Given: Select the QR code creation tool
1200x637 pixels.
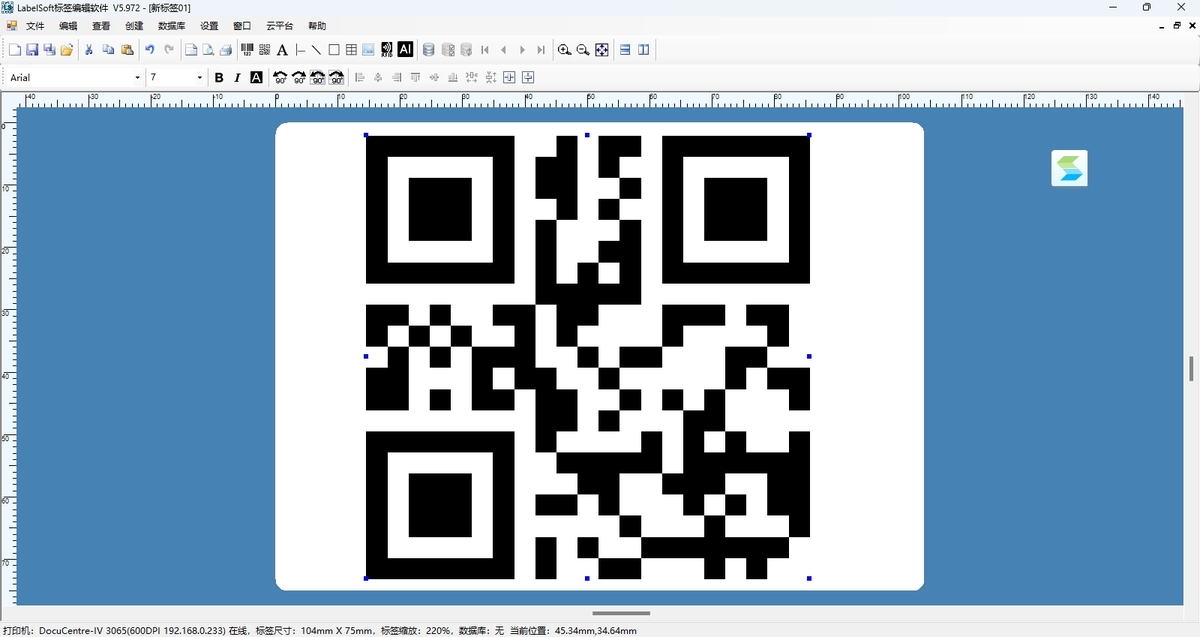Looking at the screenshot, I should tap(265, 50).
